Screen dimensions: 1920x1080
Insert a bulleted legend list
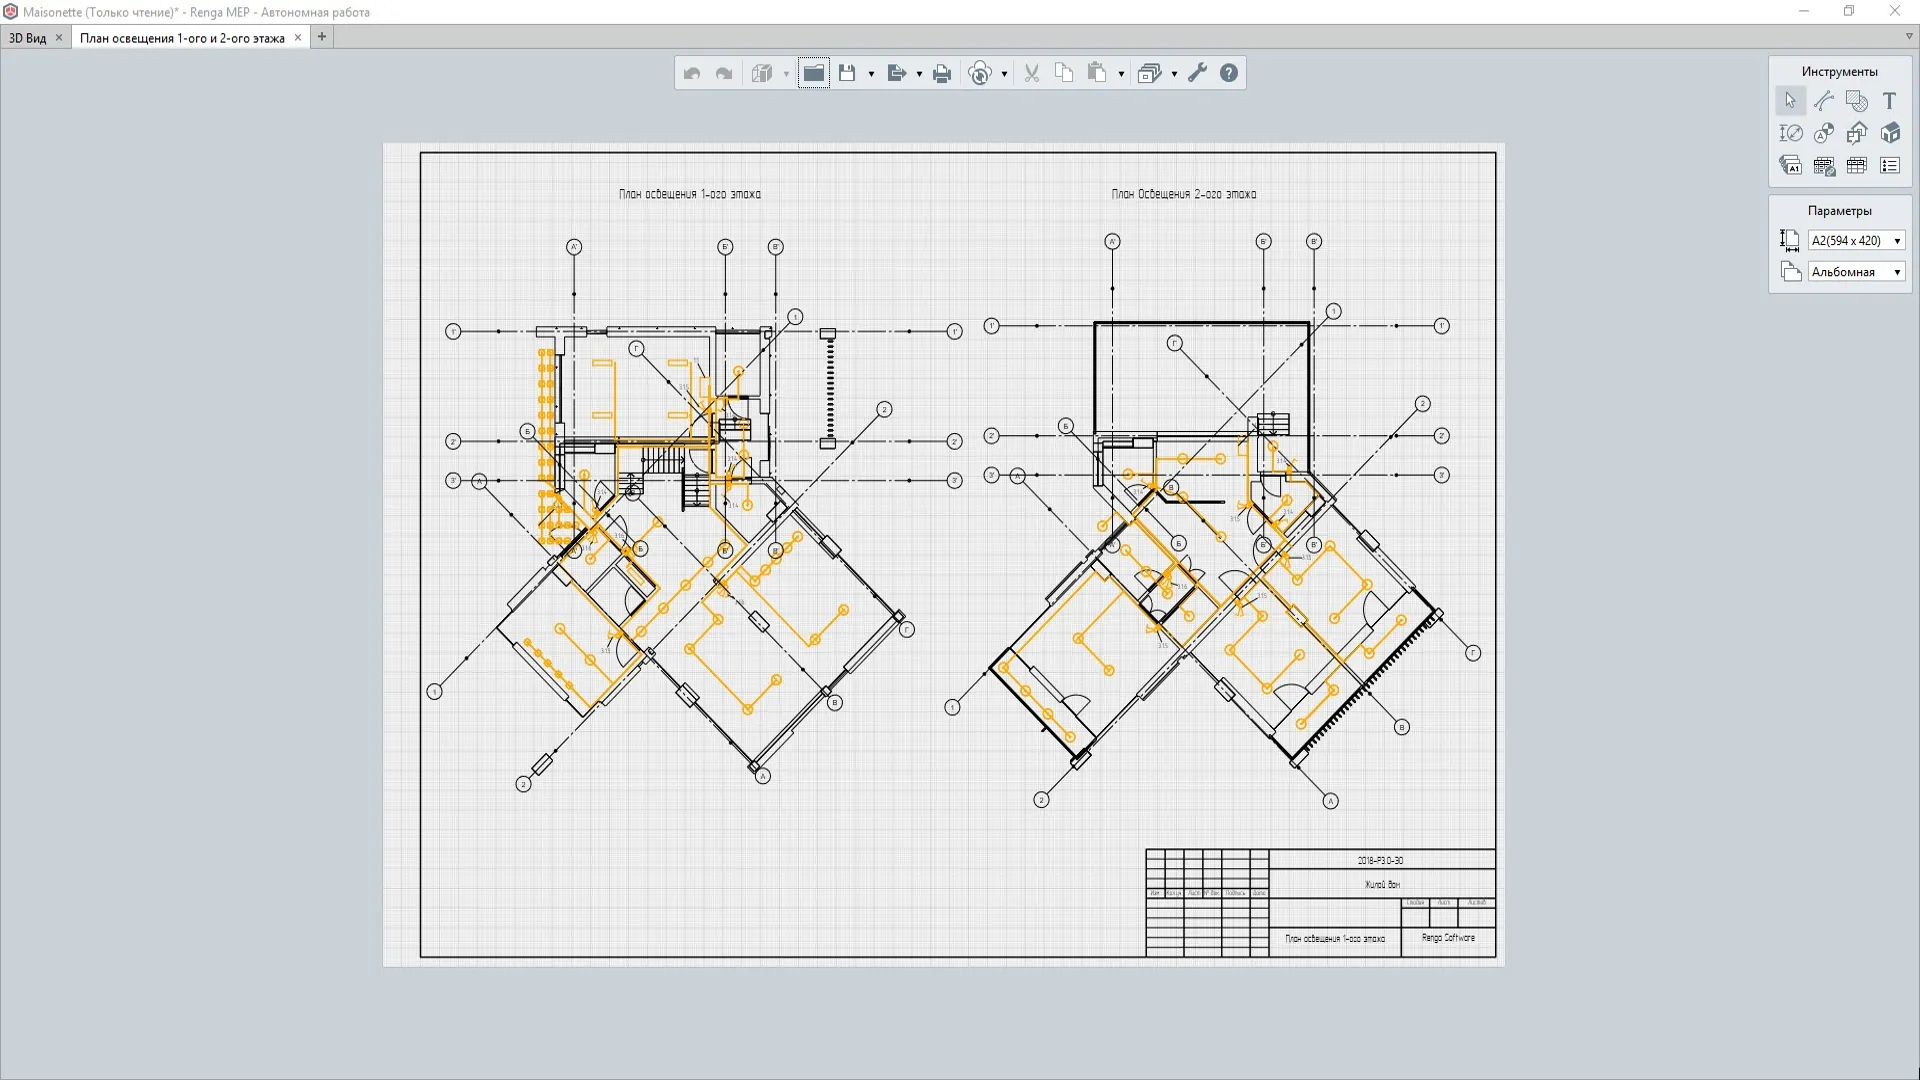coord(1889,166)
